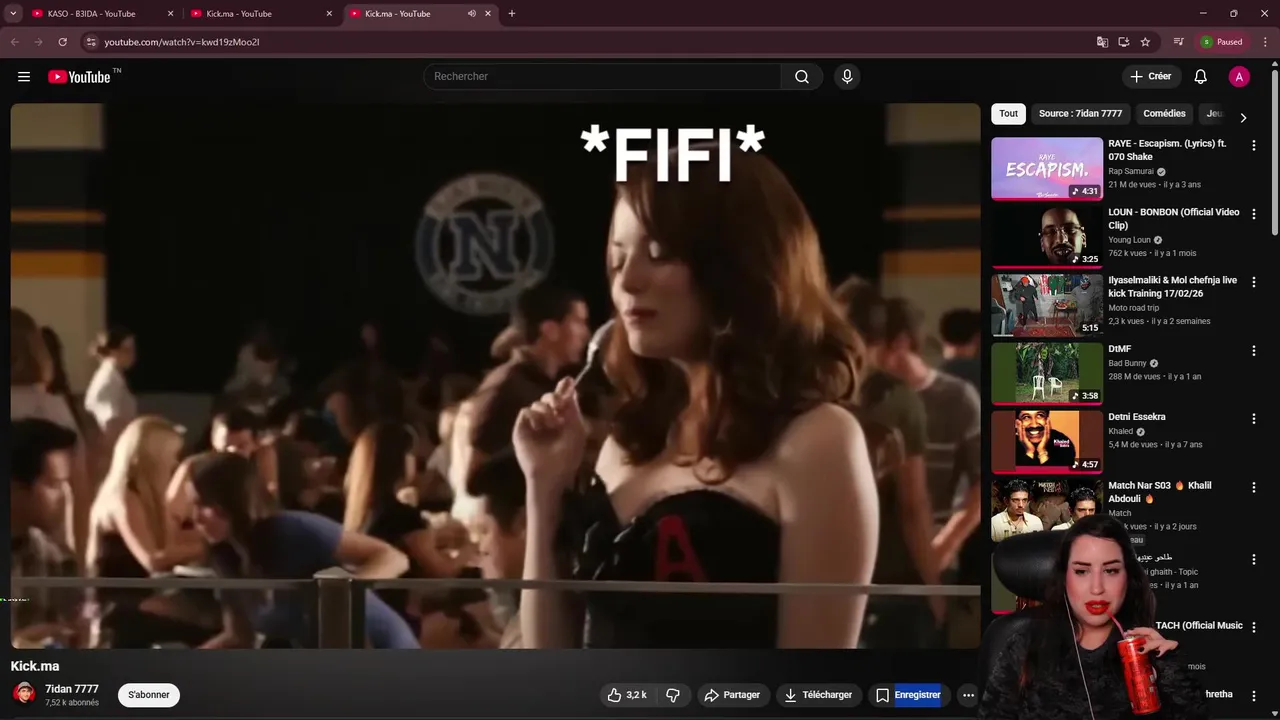Click the Moto road trip channel name
1280x720 pixels.
1134,308
